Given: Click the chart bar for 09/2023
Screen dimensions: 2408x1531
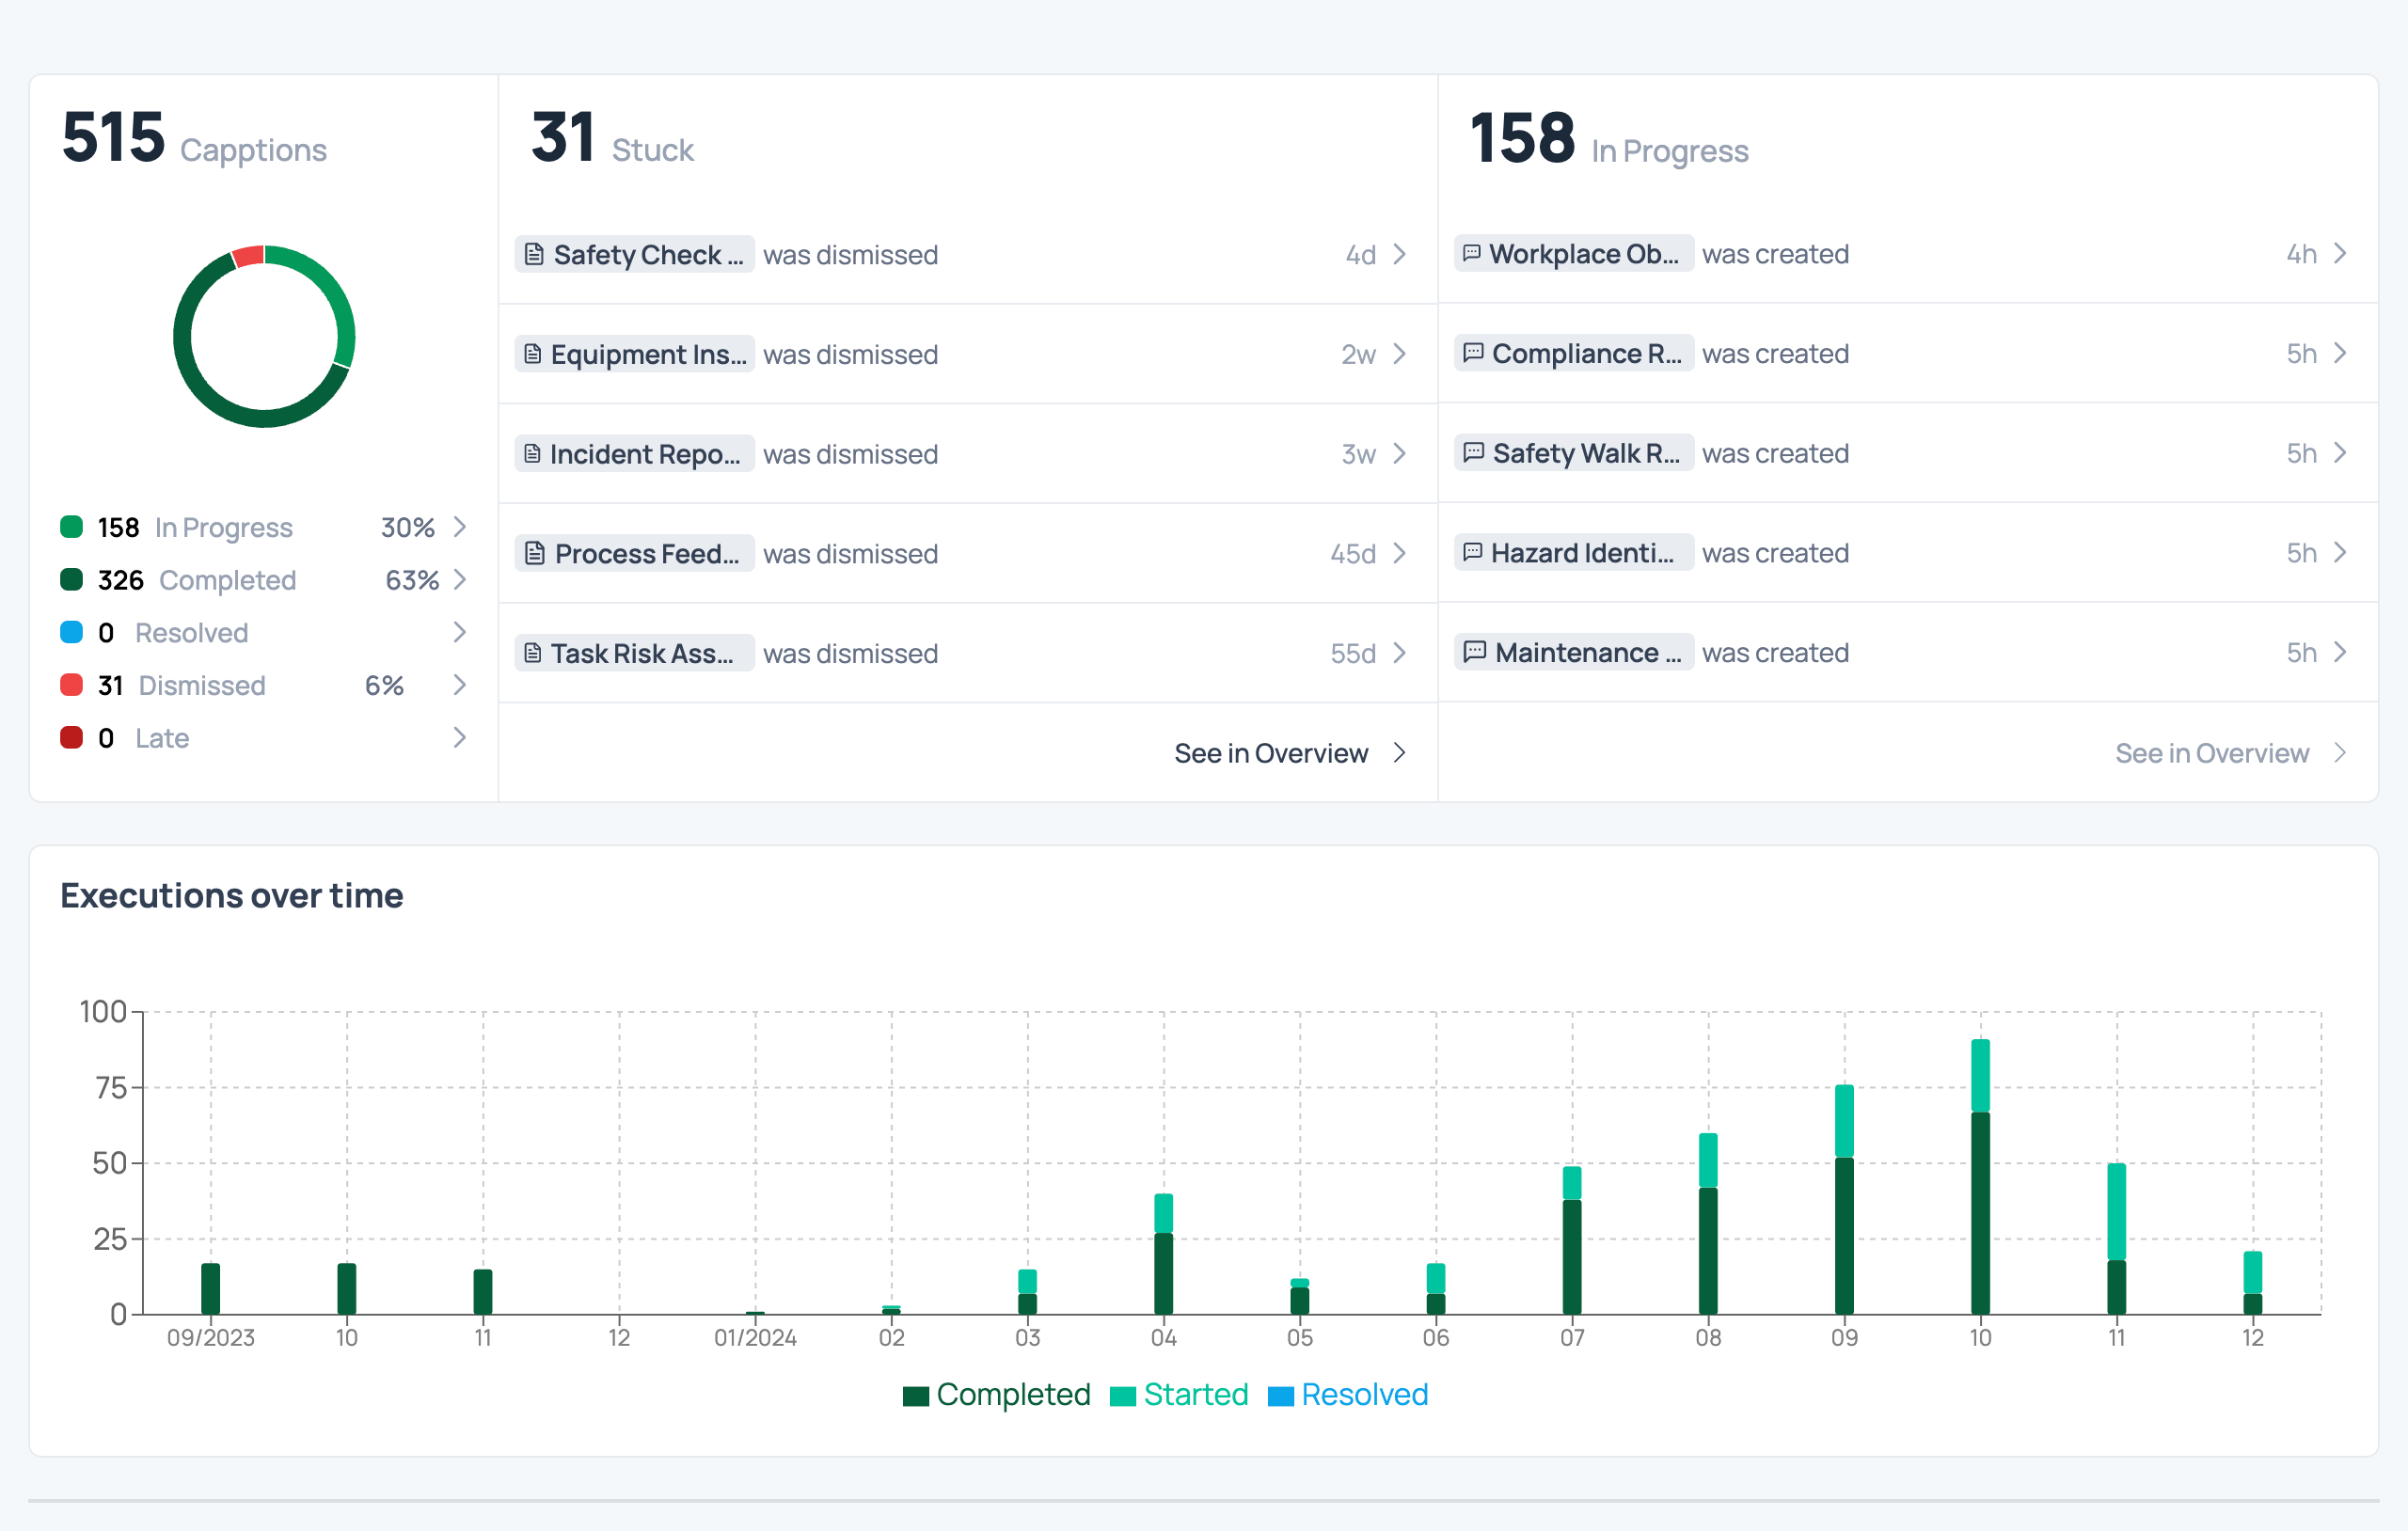Looking at the screenshot, I should click(x=210, y=1289).
